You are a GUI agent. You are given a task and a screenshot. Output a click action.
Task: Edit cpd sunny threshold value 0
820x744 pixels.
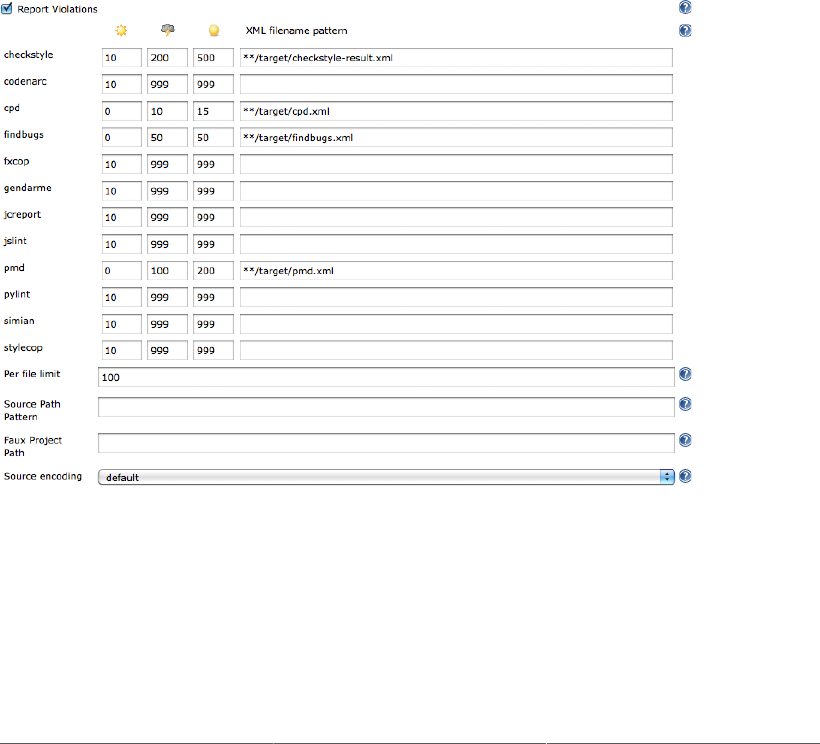point(121,111)
